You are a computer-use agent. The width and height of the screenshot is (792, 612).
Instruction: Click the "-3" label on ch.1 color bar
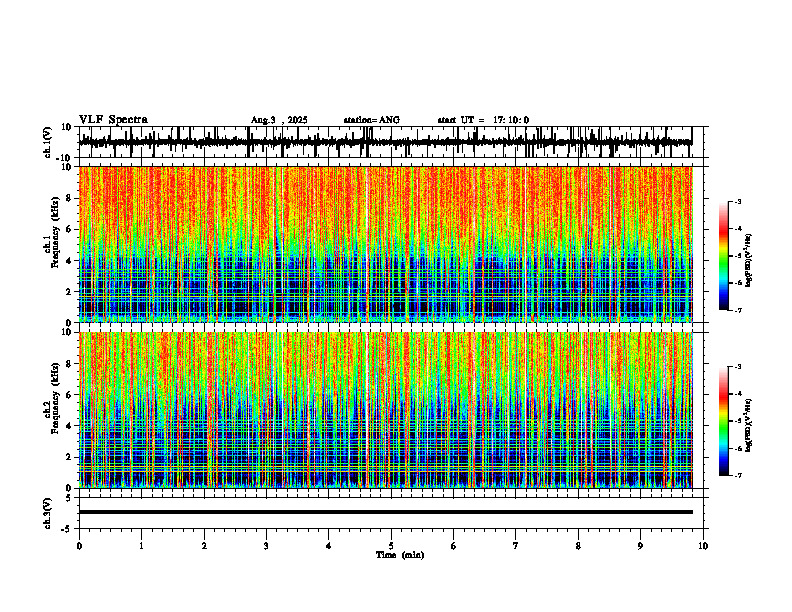[x=738, y=201]
